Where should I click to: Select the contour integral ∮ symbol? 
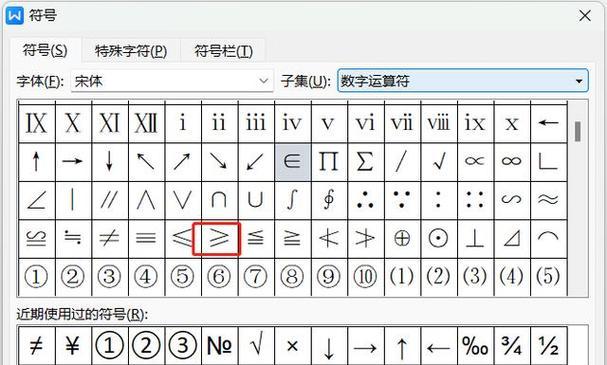329,200
